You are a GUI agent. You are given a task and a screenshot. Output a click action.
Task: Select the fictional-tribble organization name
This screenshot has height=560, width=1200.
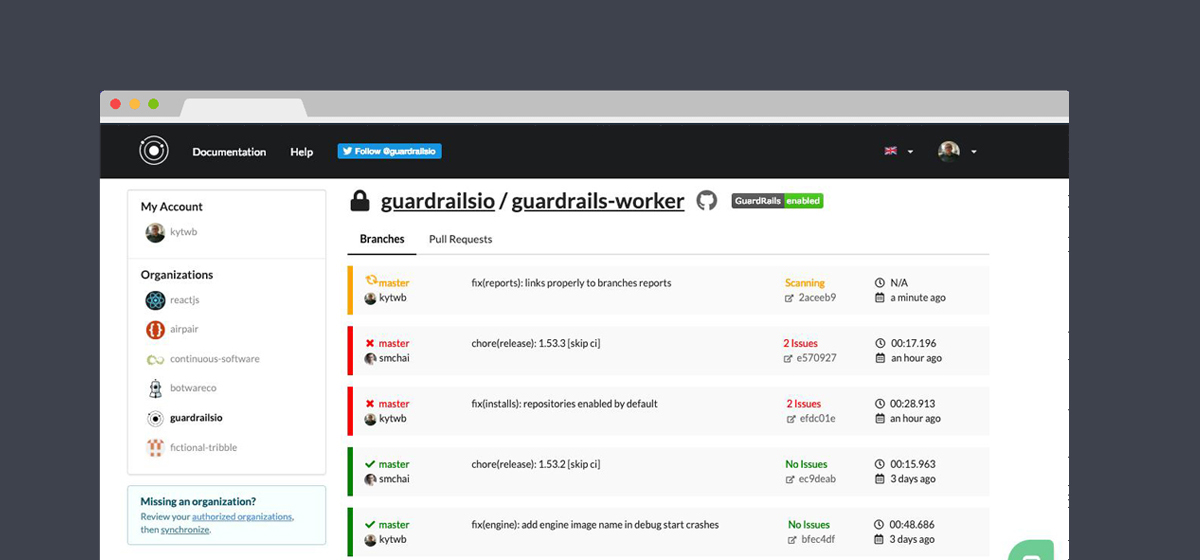point(204,448)
